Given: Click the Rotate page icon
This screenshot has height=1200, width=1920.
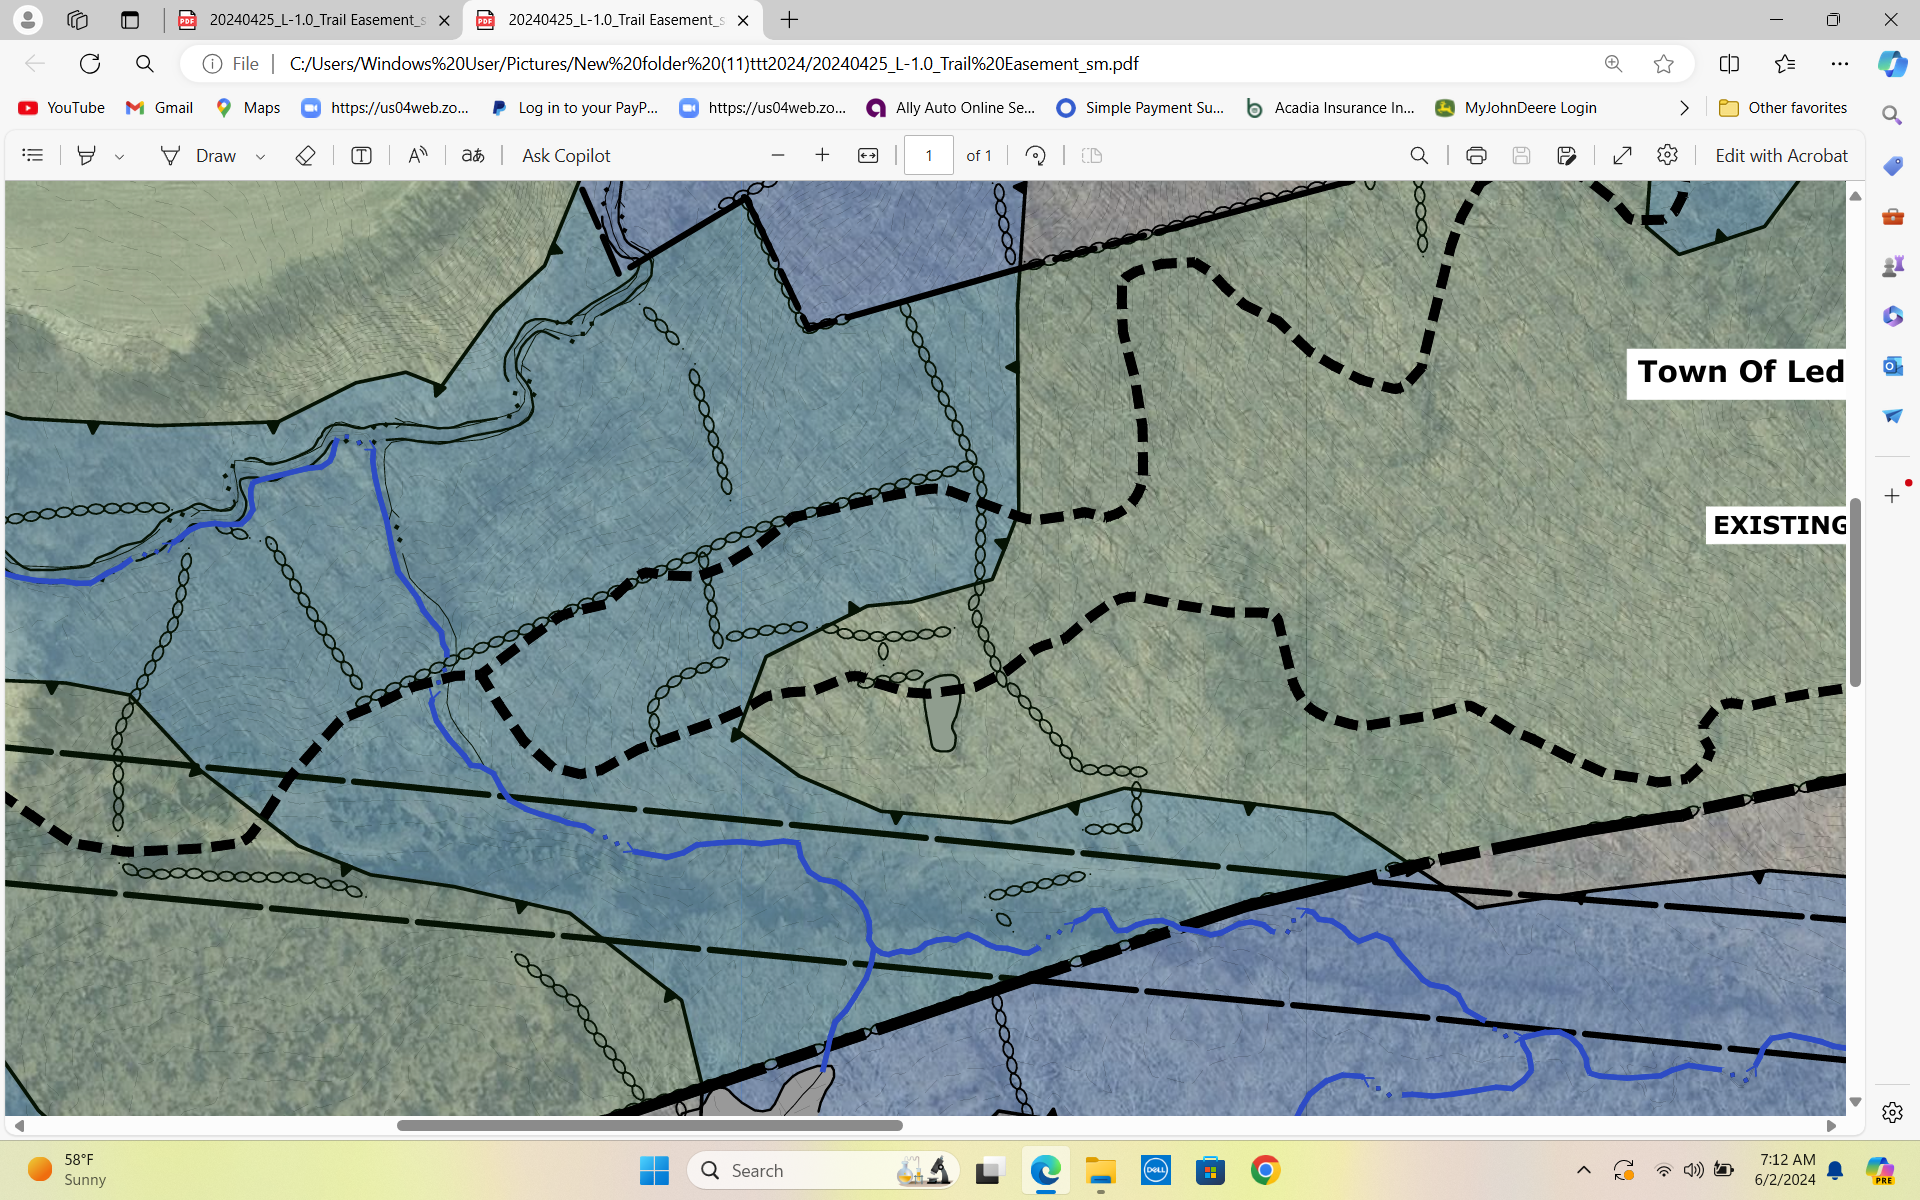Looking at the screenshot, I should pos(1036,155).
